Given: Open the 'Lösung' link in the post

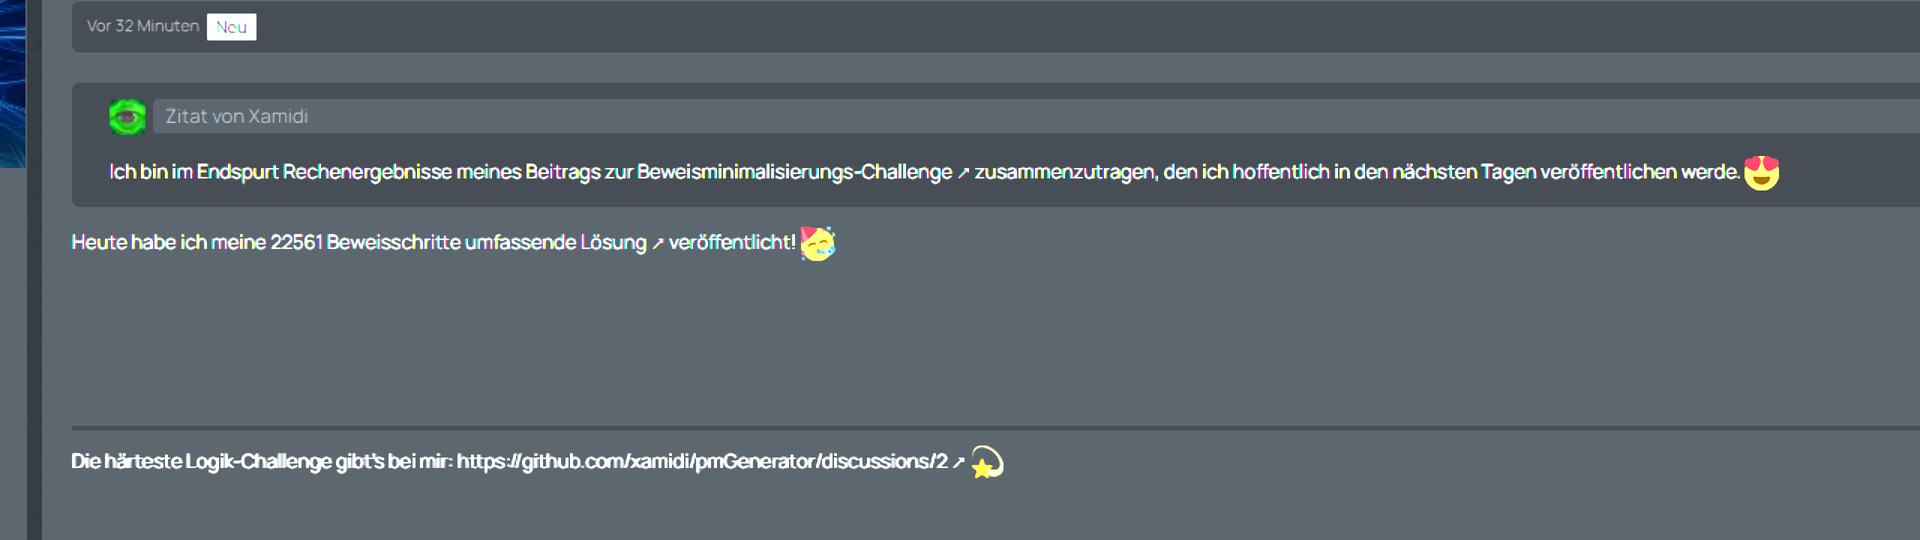Looking at the screenshot, I should [x=613, y=243].
